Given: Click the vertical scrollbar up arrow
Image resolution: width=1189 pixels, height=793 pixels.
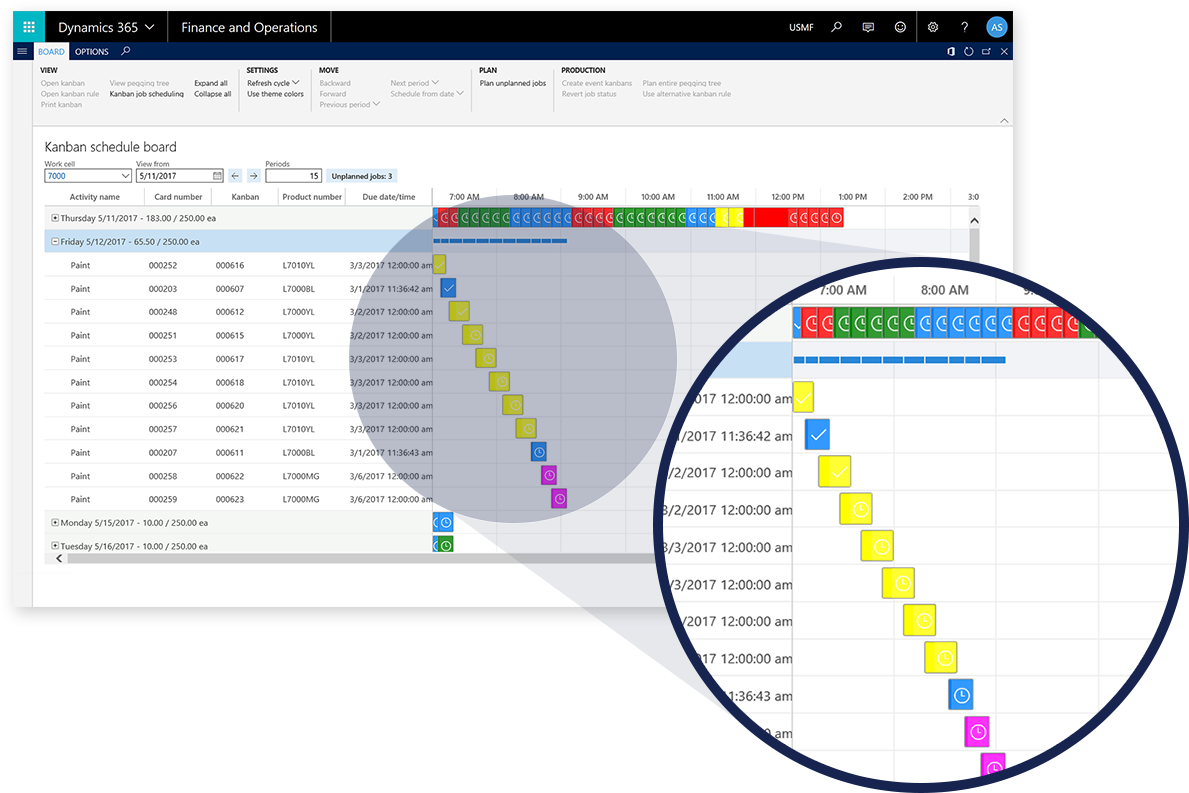Looking at the screenshot, I should tap(974, 221).
